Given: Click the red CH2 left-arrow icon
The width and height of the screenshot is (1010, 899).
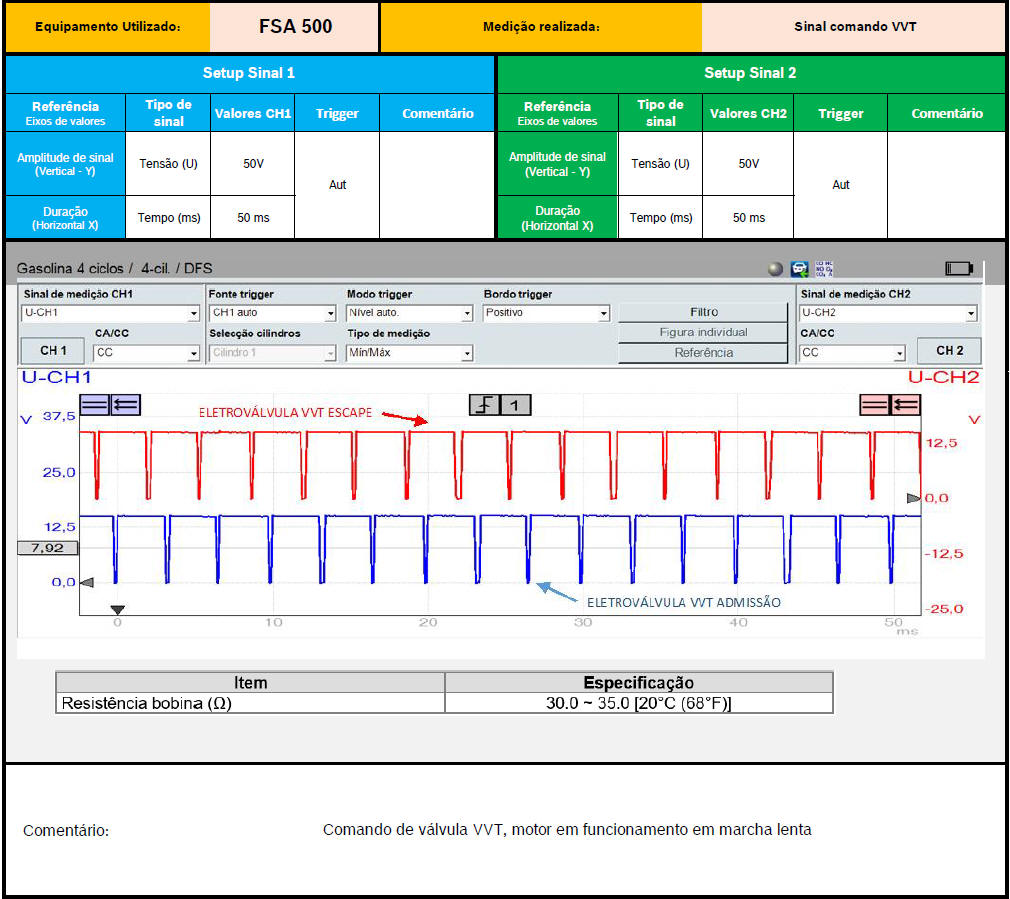Looking at the screenshot, I should [905, 404].
